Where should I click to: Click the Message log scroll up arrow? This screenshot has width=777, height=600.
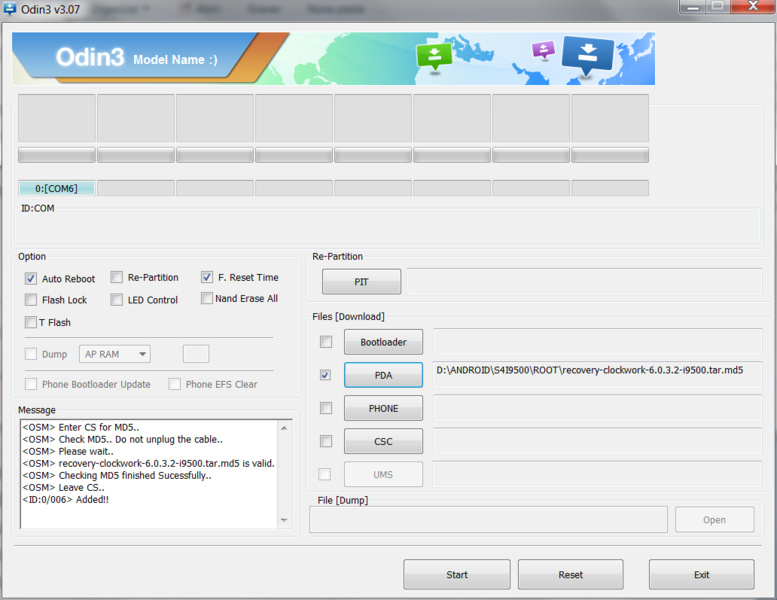point(284,428)
